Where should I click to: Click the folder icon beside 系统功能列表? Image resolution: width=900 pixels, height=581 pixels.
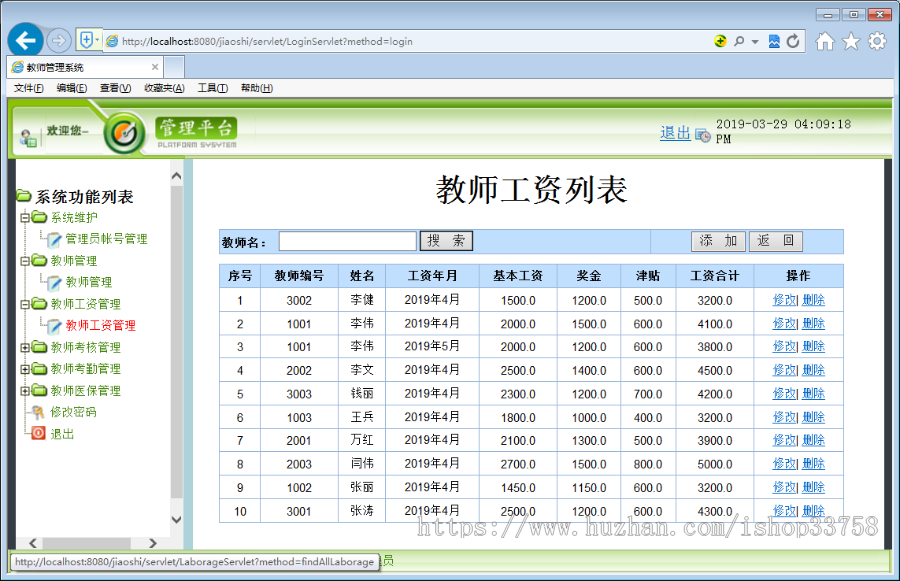point(22,196)
